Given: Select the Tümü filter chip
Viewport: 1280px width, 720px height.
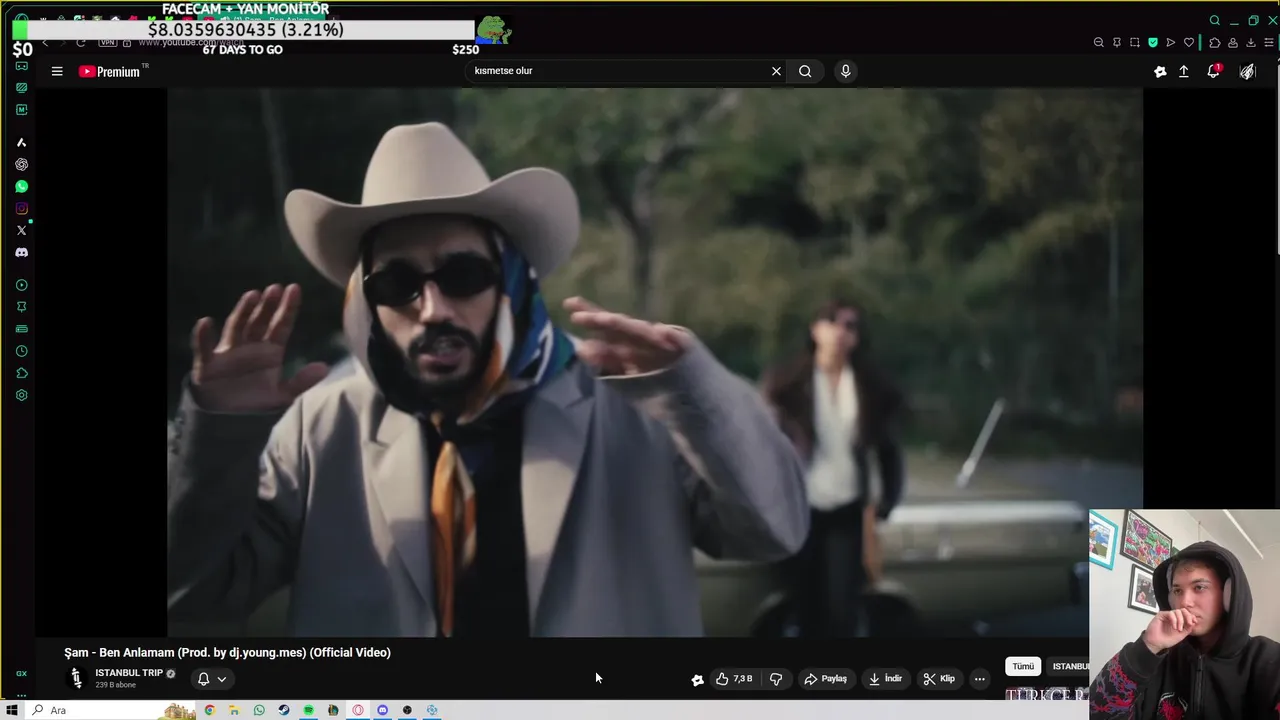Looking at the screenshot, I should coord(1023,666).
